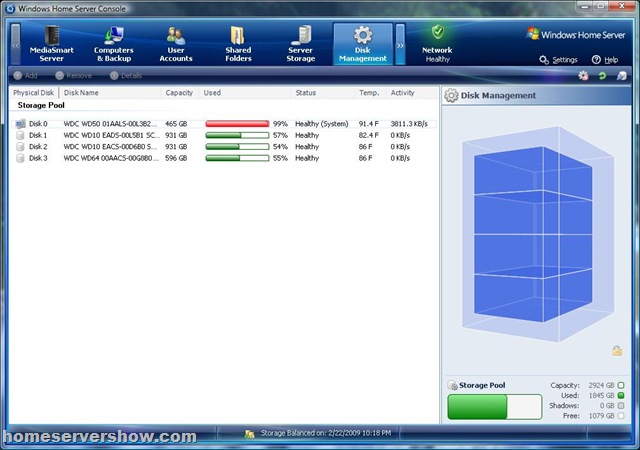Screen dimensions: 640x450
Task: Sort by Physical Disk column
Action: click(x=34, y=93)
